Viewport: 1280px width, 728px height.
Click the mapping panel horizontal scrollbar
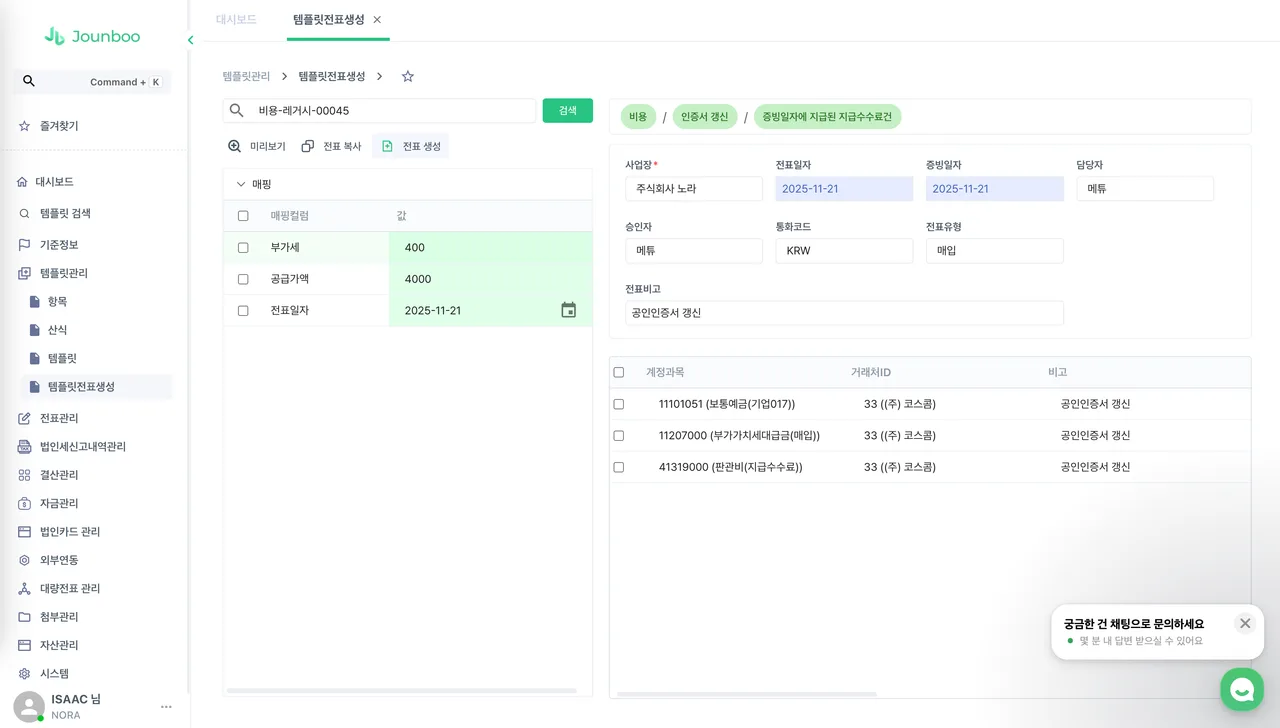(402, 691)
